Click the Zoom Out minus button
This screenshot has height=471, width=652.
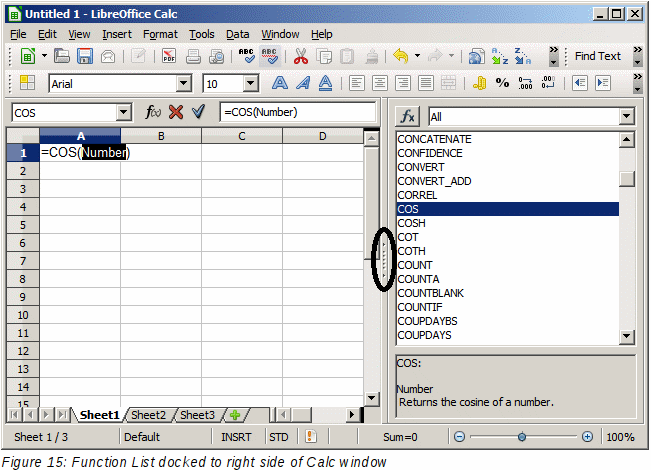(459, 436)
